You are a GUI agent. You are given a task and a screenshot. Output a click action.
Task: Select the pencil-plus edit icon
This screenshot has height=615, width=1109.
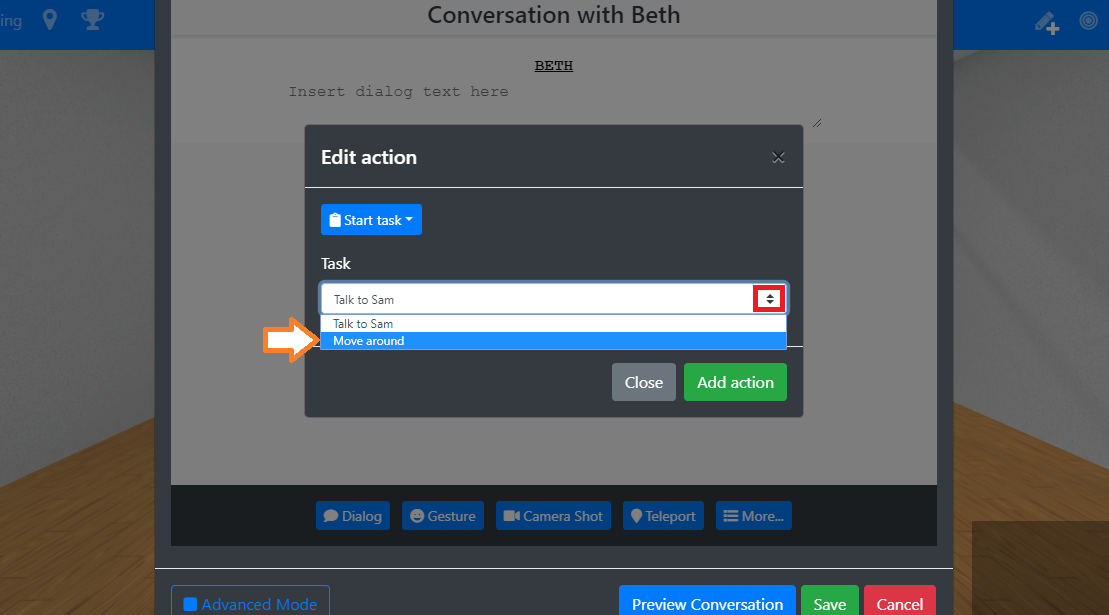coord(1047,23)
